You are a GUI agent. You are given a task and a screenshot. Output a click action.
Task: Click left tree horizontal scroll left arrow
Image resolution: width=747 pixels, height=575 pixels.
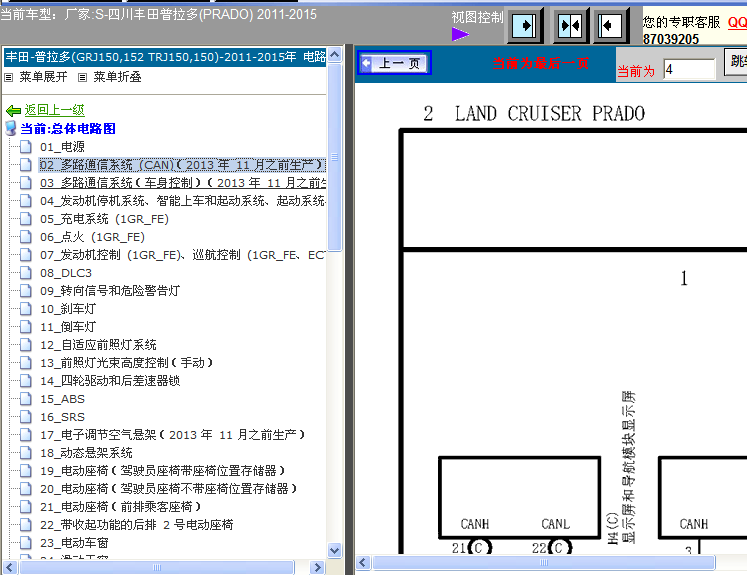pyautogui.click(x=10, y=567)
